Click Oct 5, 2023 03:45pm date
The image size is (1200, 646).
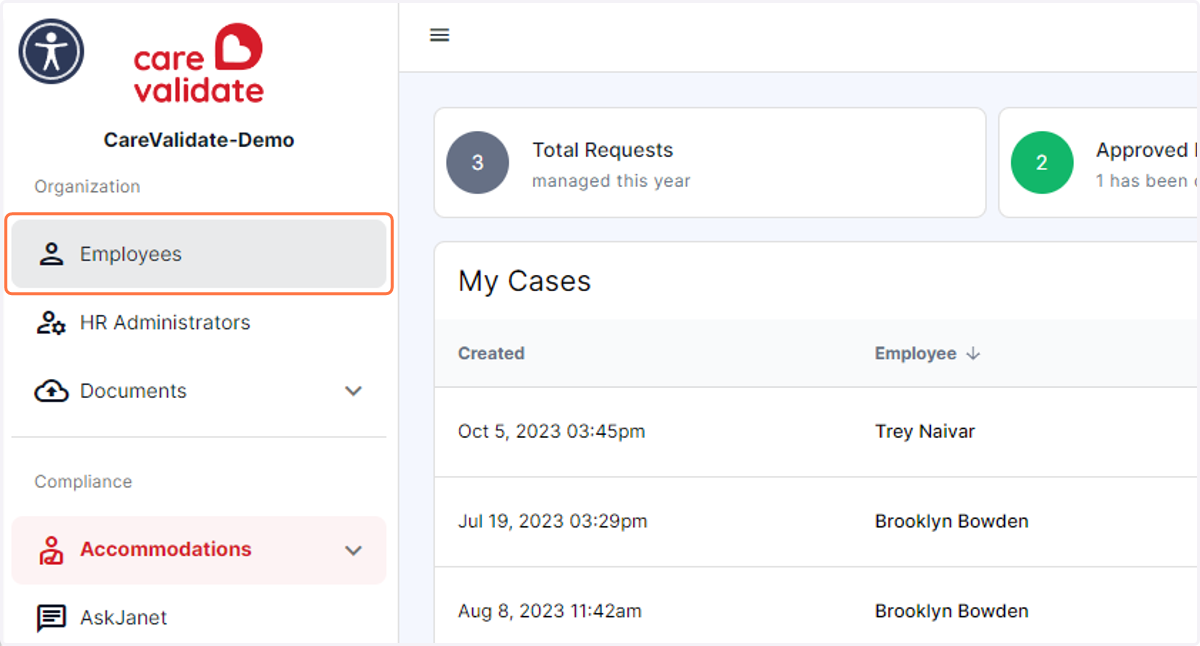[551, 432]
